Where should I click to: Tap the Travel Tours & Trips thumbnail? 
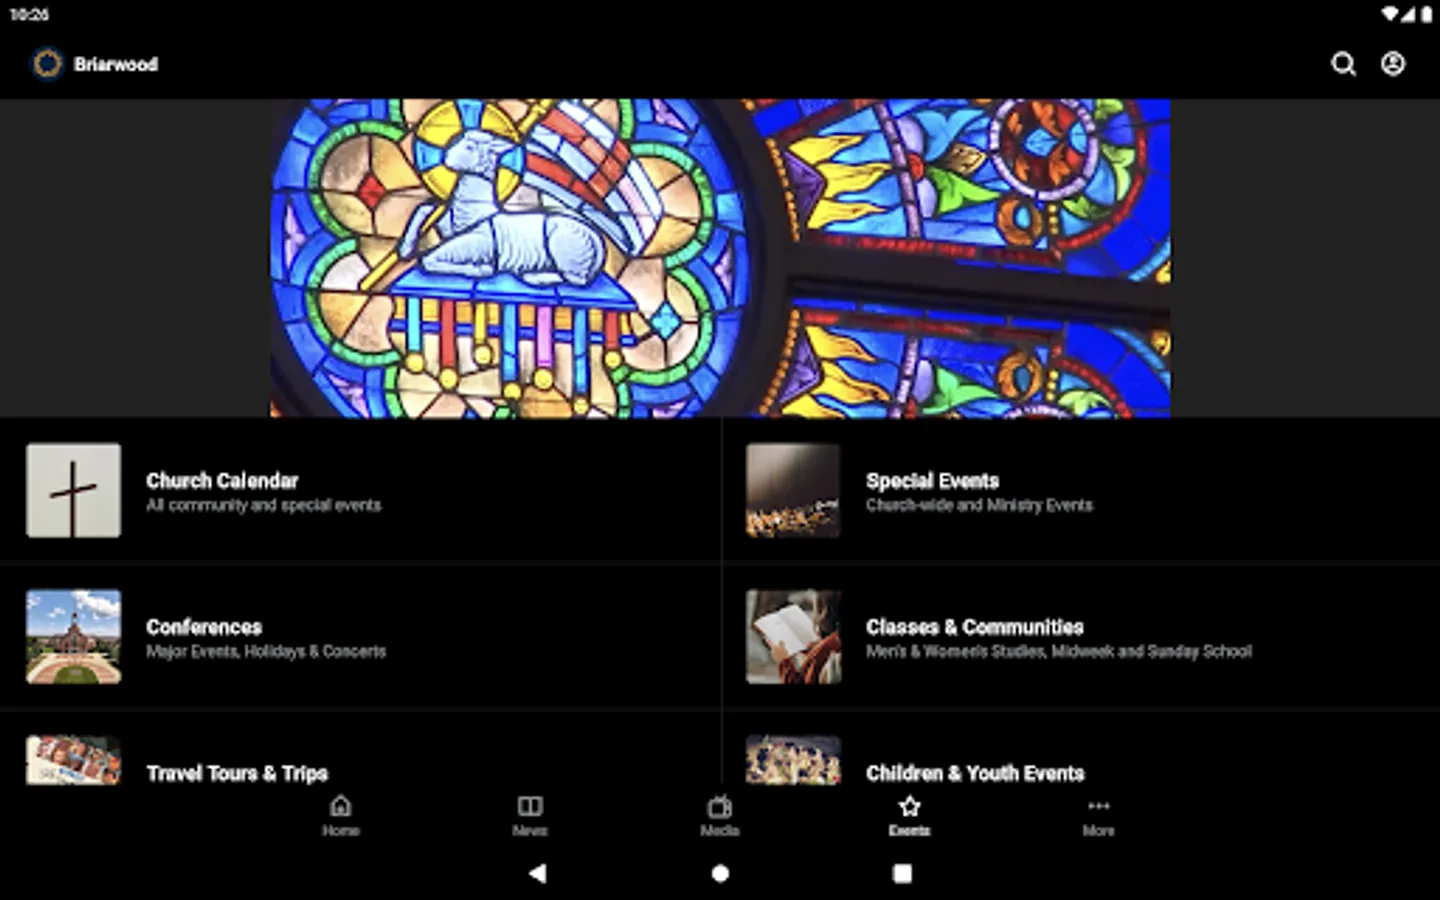click(74, 760)
